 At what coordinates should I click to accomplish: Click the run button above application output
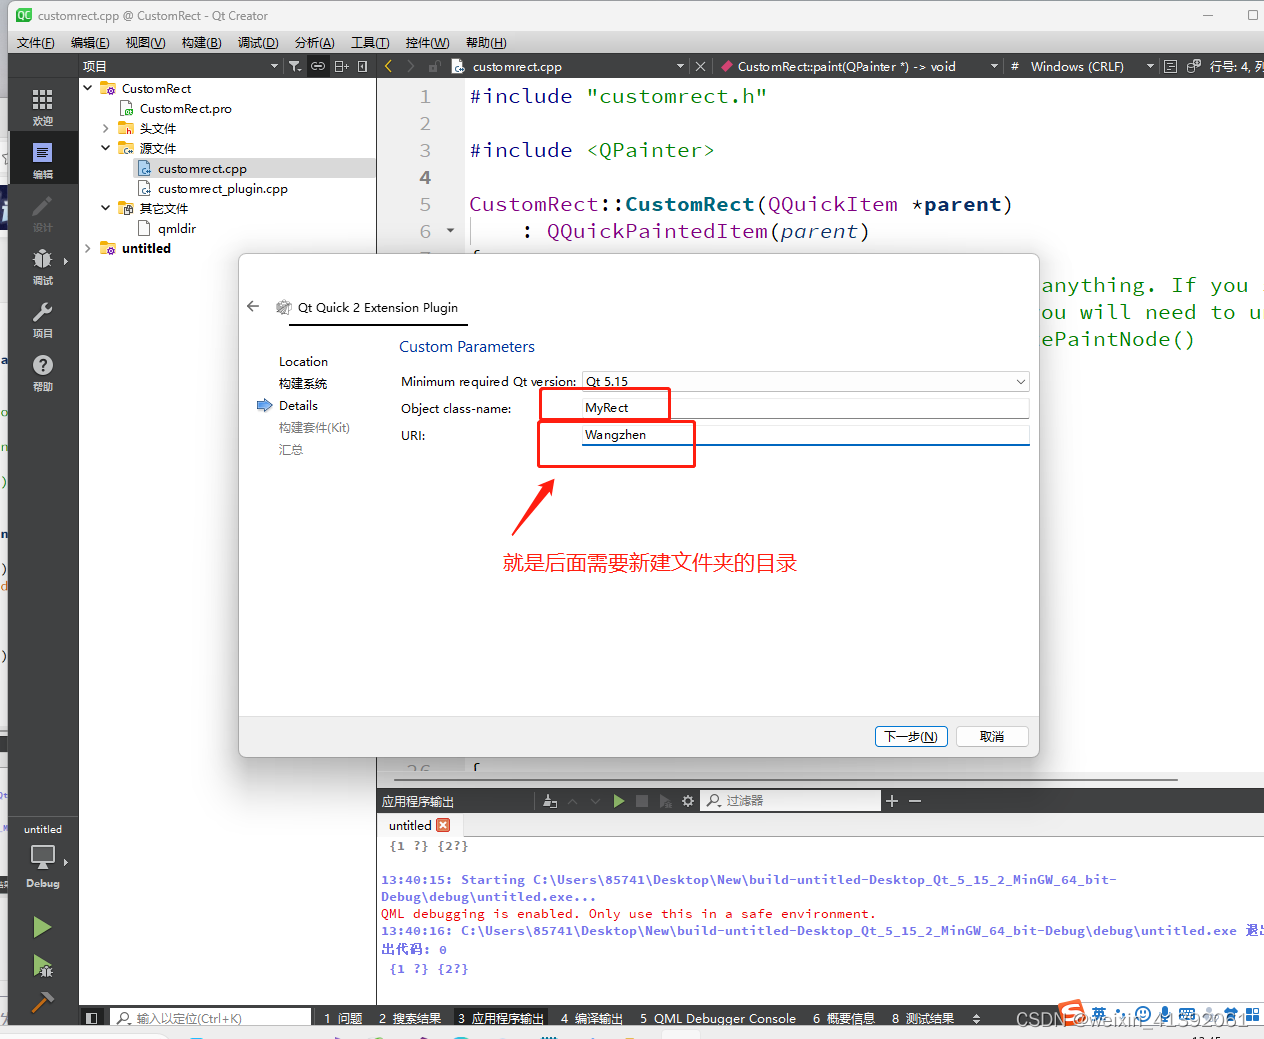pos(619,800)
